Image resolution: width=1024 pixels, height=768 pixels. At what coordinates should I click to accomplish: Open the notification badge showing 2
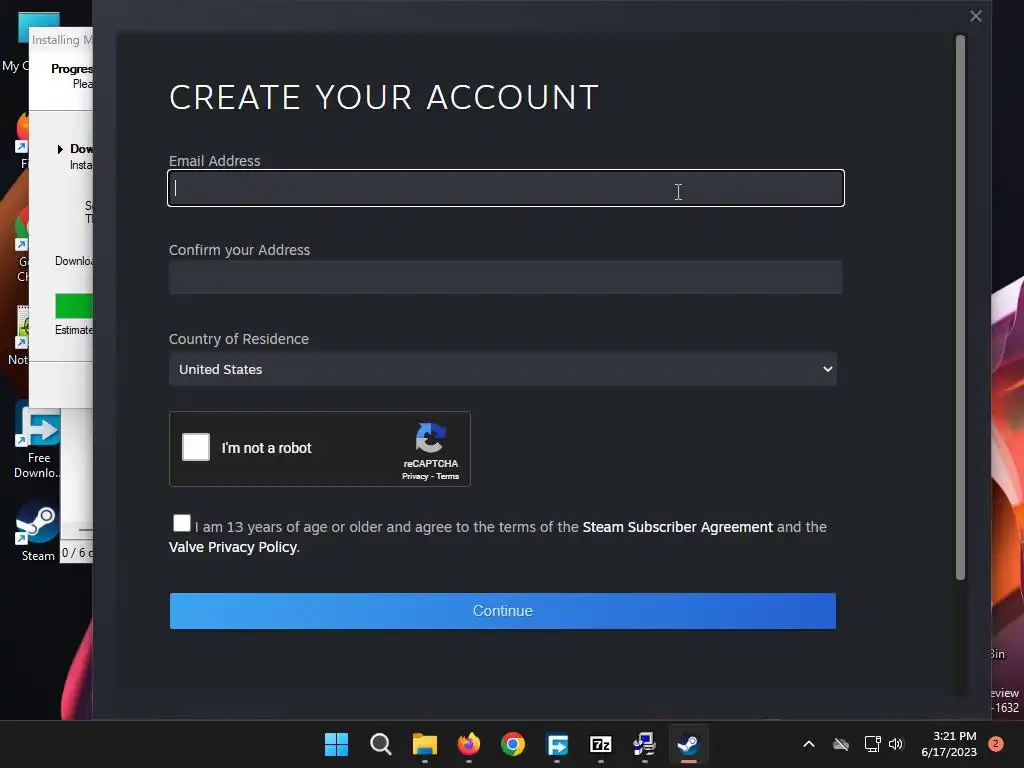point(996,744)
